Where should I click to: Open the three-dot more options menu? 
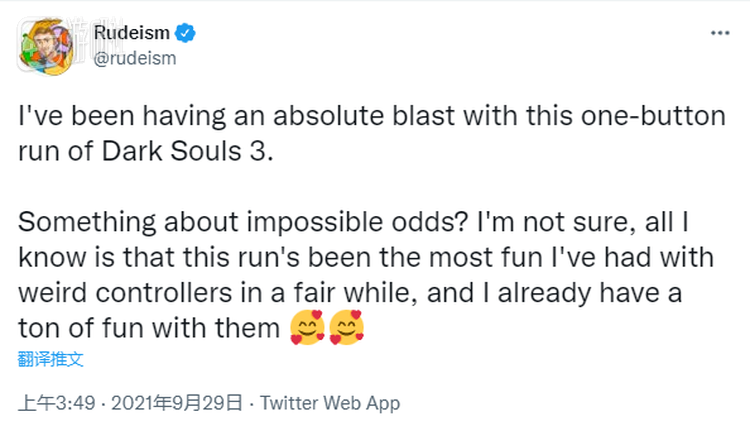(719, 33)
